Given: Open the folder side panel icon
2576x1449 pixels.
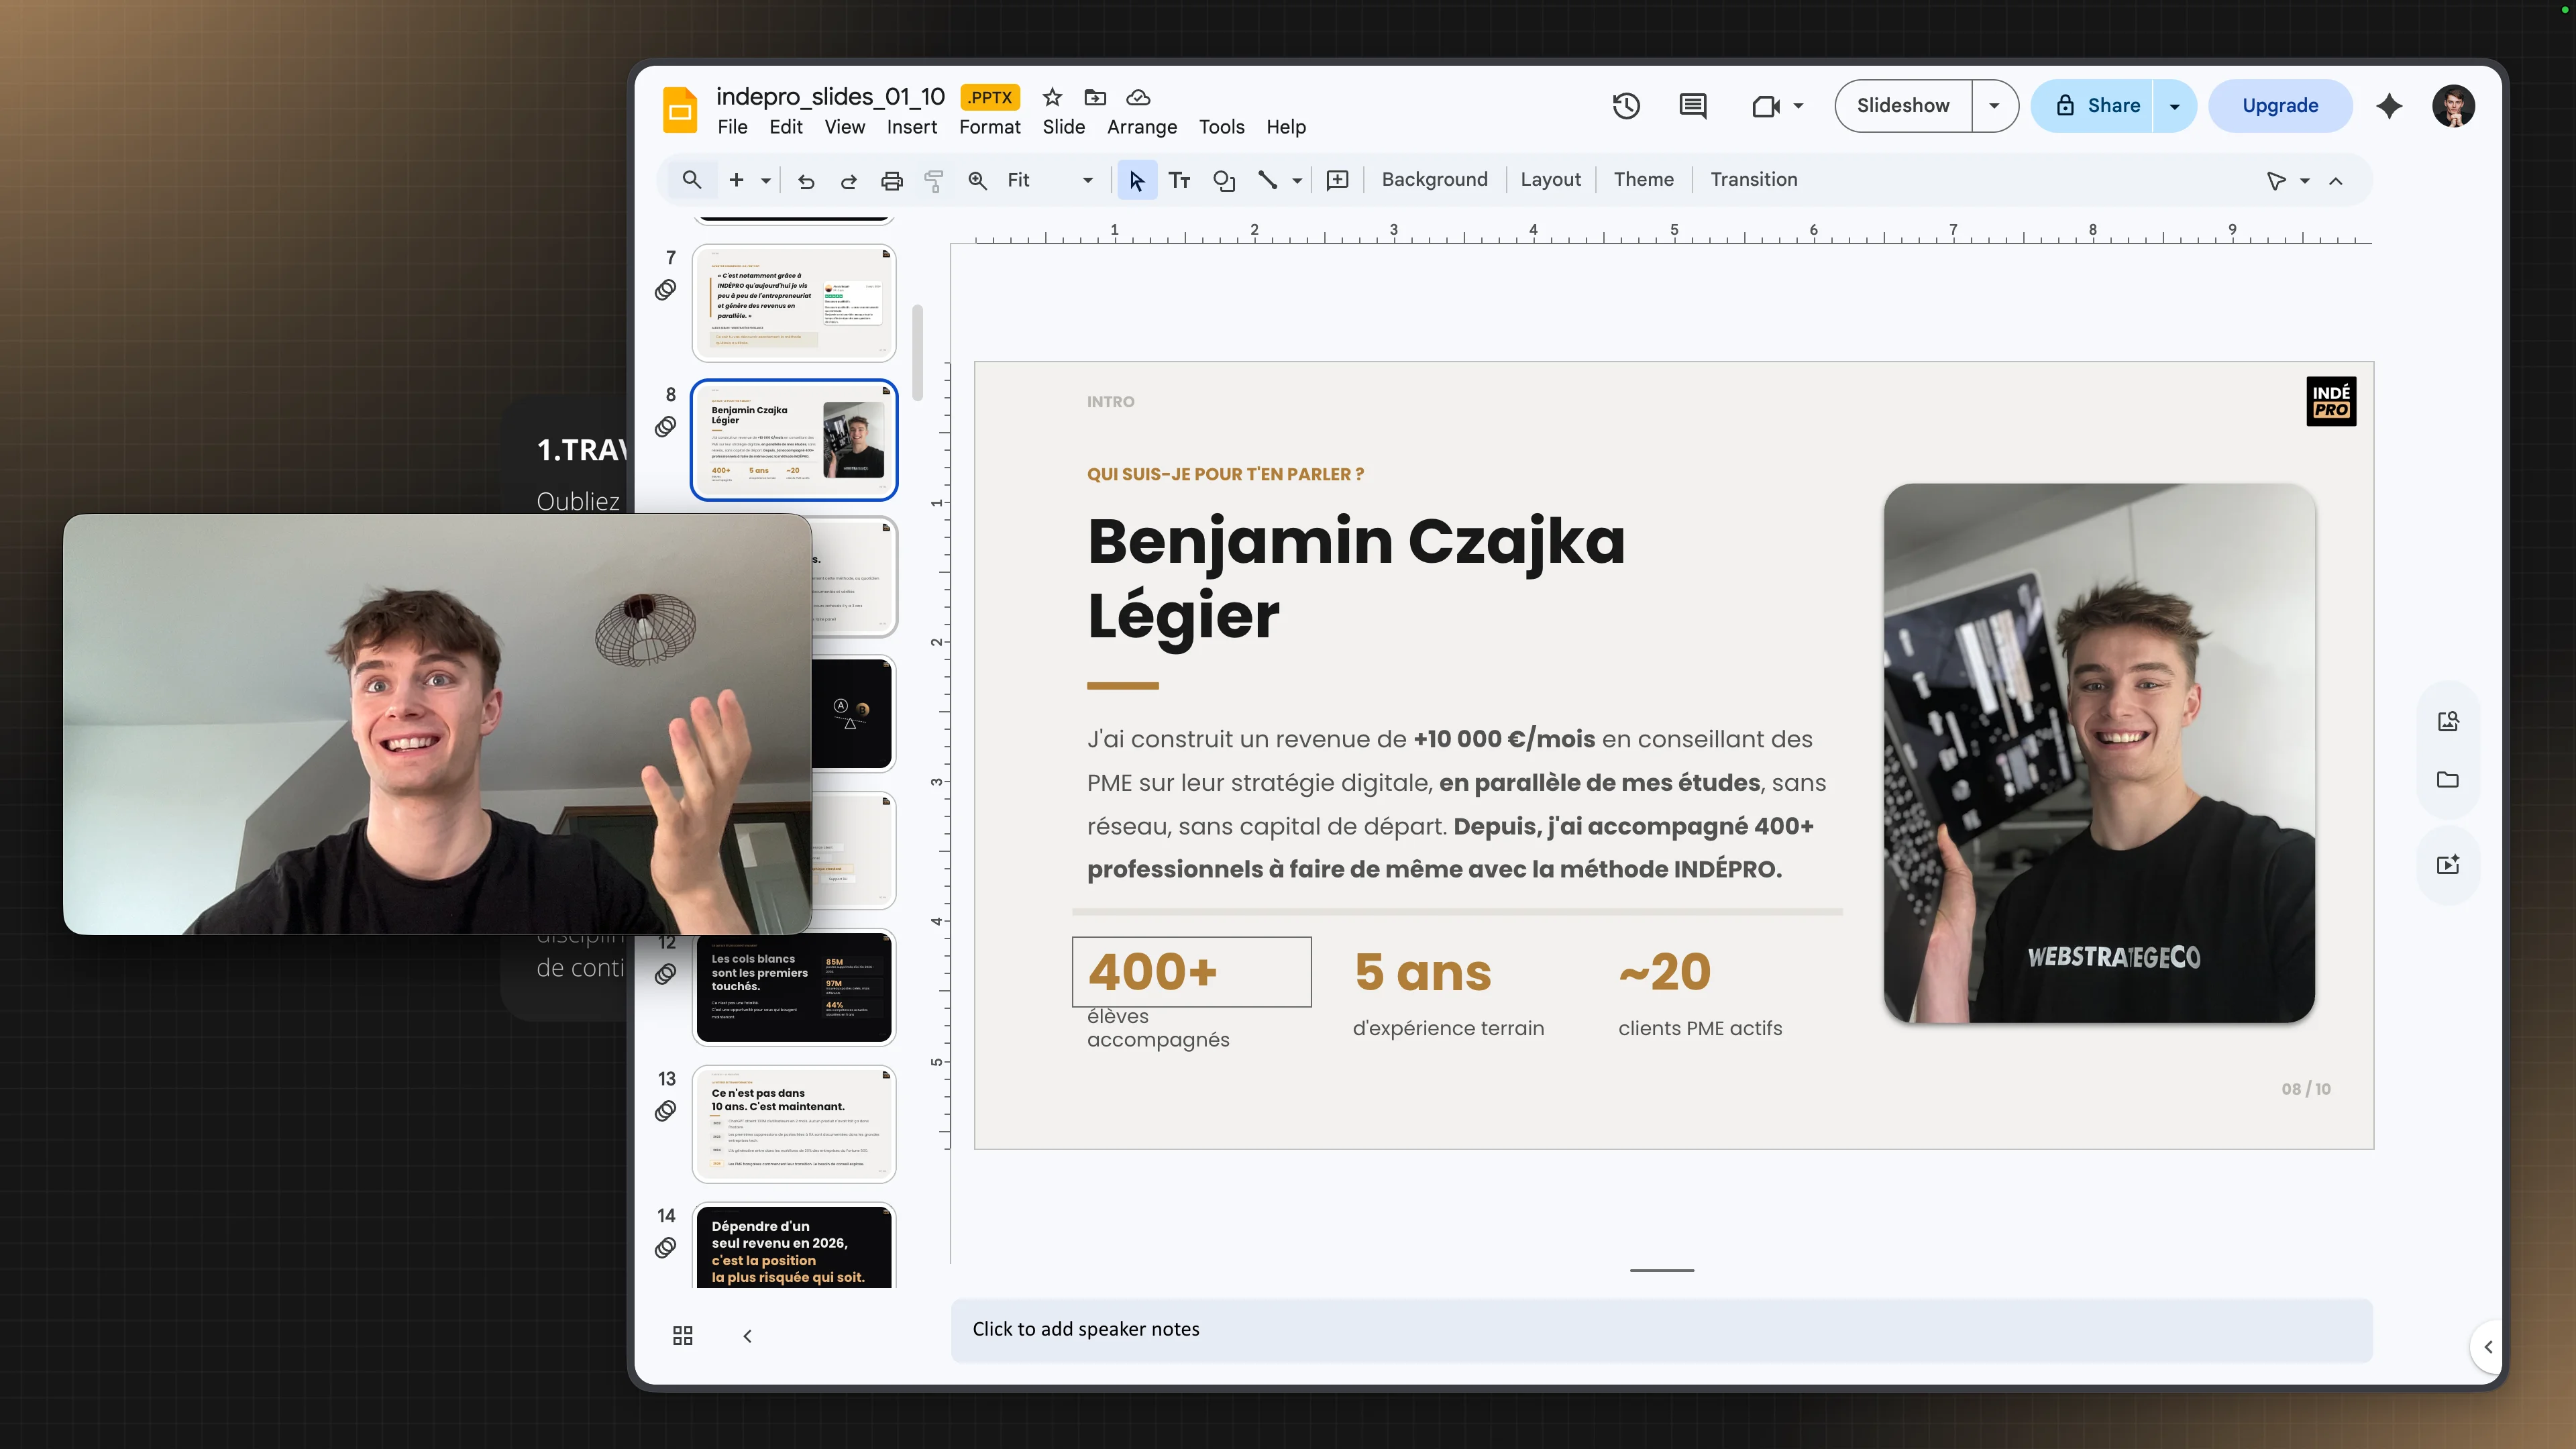Looking at the screenshot, I should click(x=2448, y=779).
